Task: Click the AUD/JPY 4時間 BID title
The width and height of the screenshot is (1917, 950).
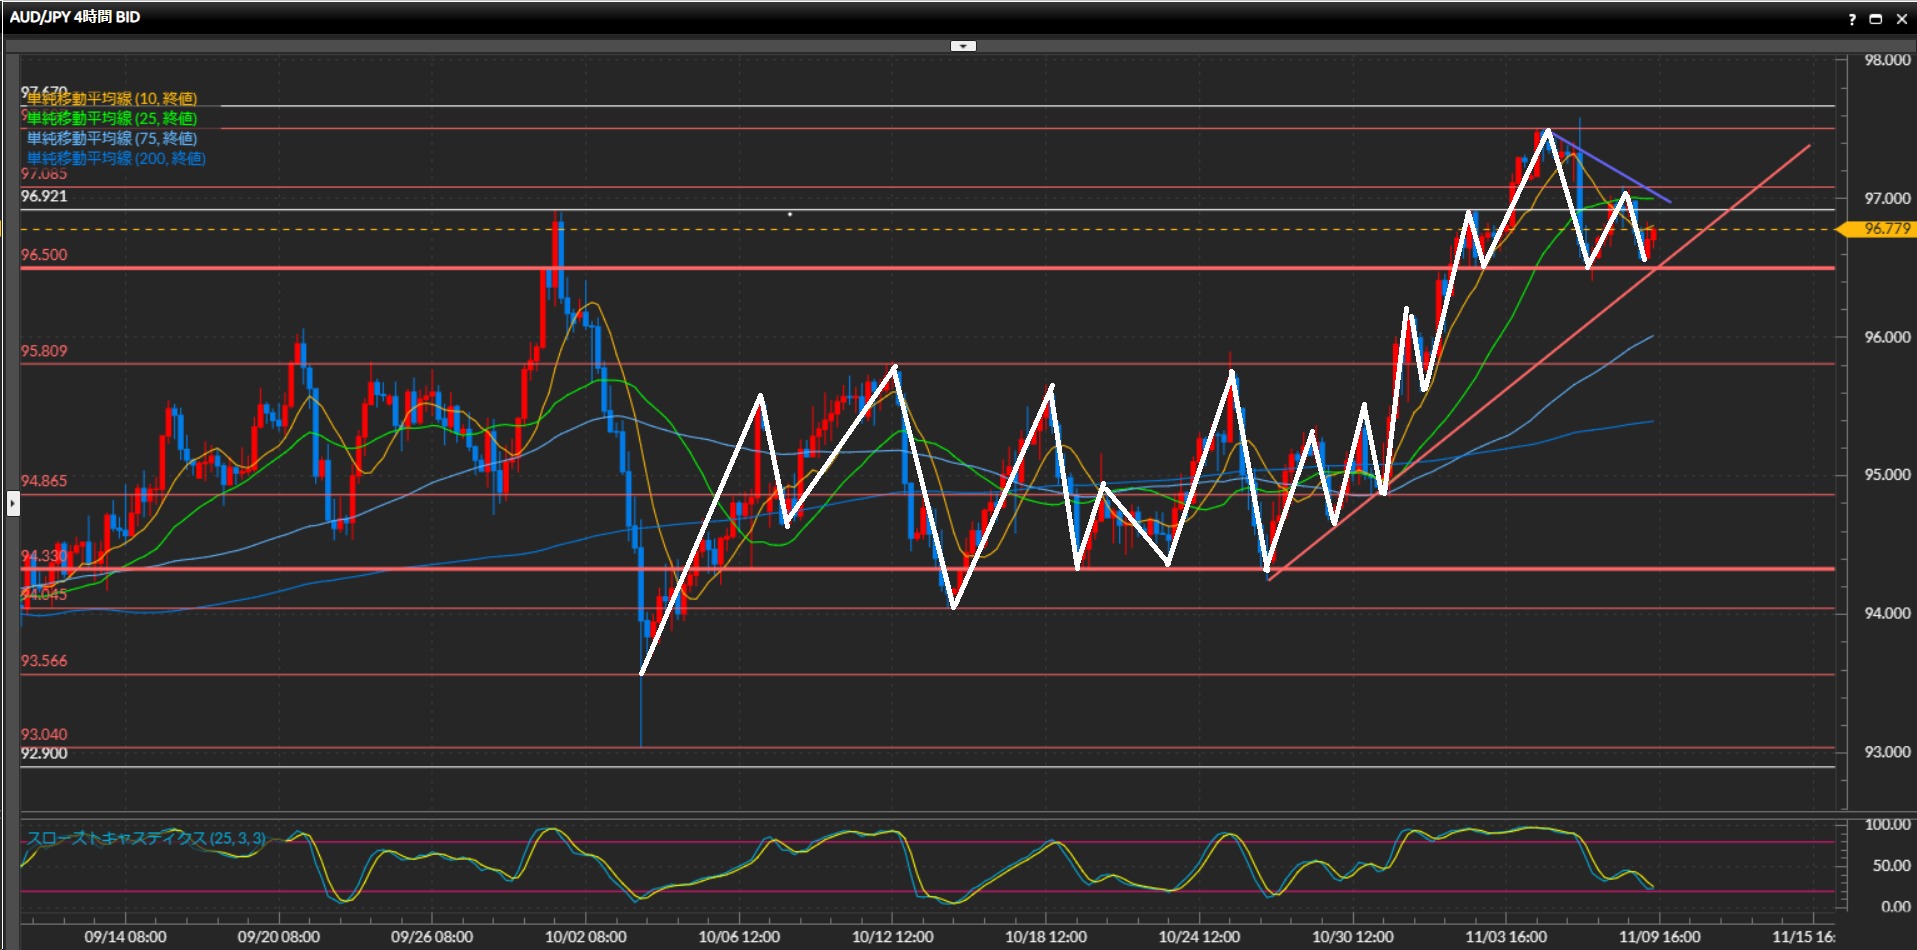Action: point(75,17)
